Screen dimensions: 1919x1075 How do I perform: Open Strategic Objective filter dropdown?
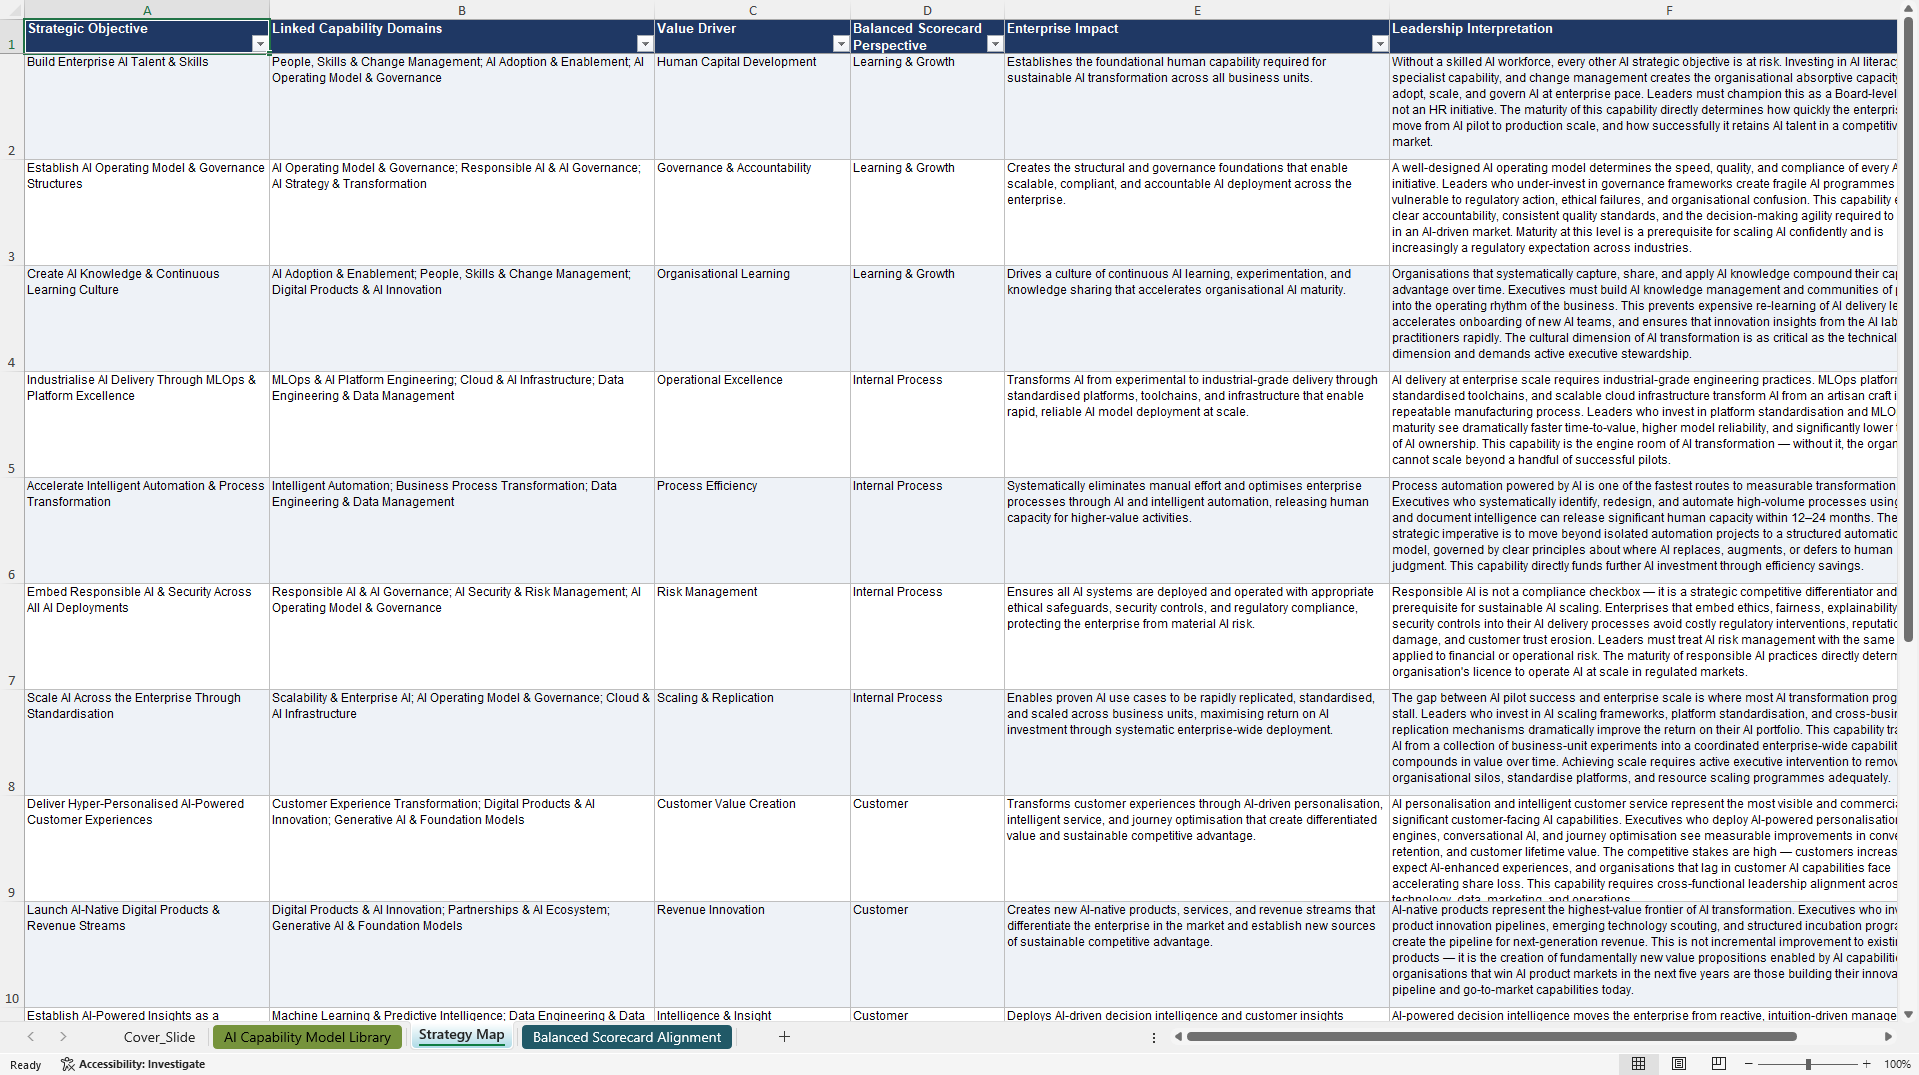(260, 44)
